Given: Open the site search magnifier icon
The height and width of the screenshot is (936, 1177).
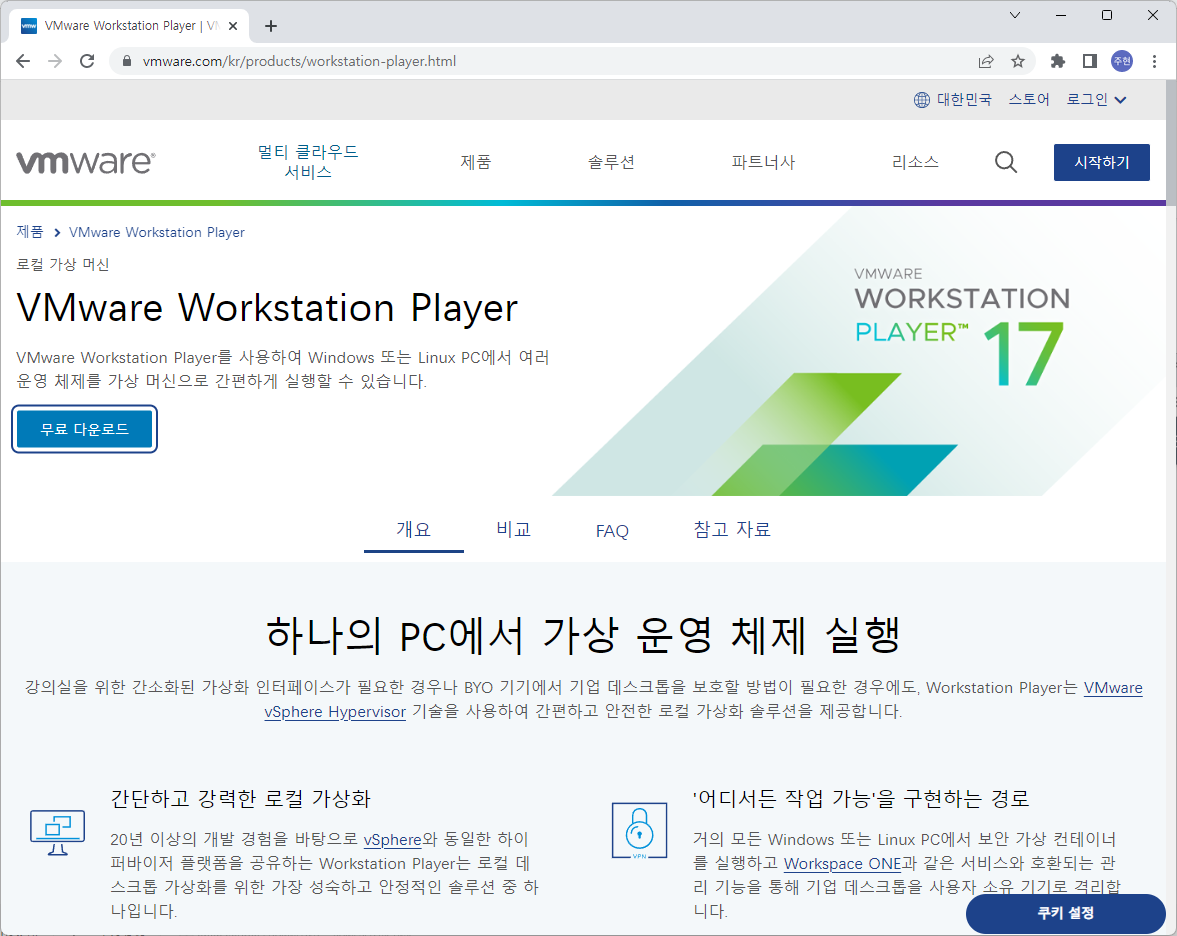Looking at the screenshot, I should (x=1006, y=162).
